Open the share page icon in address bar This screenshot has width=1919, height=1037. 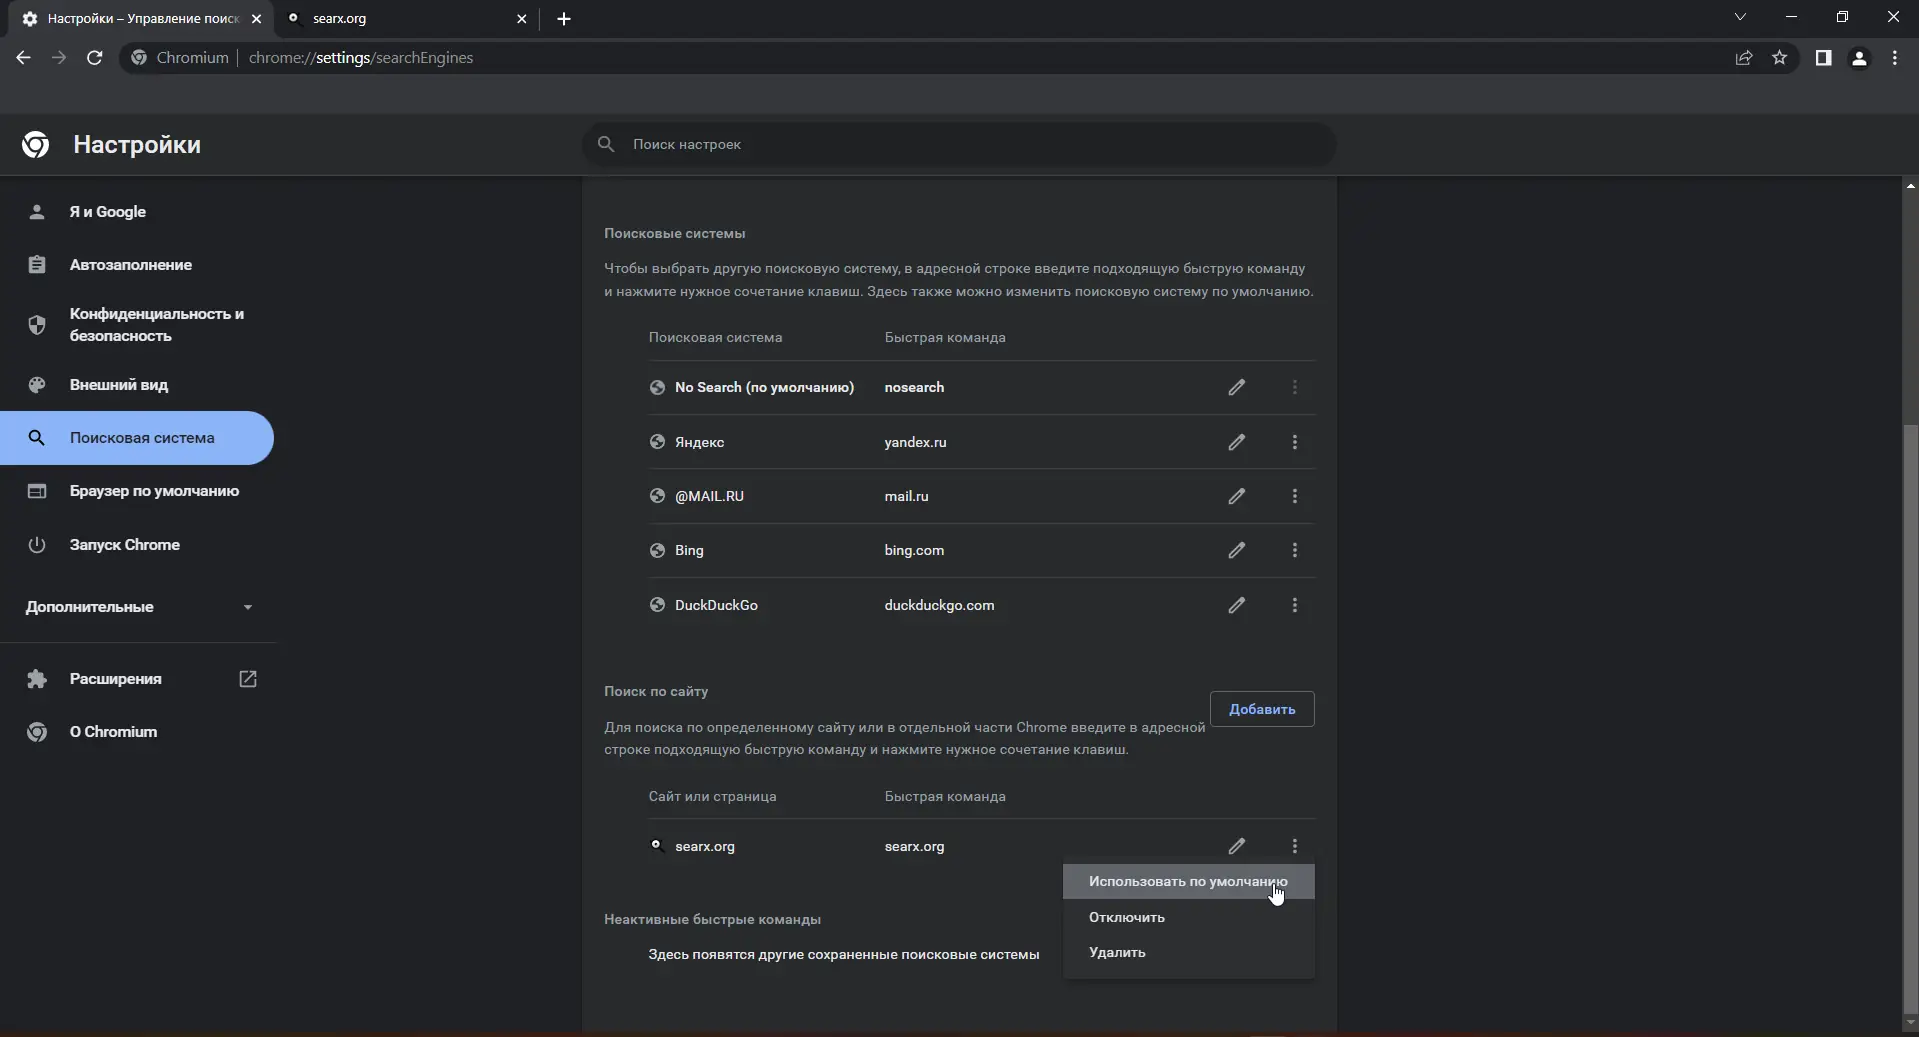click(x=1744, y=58)
